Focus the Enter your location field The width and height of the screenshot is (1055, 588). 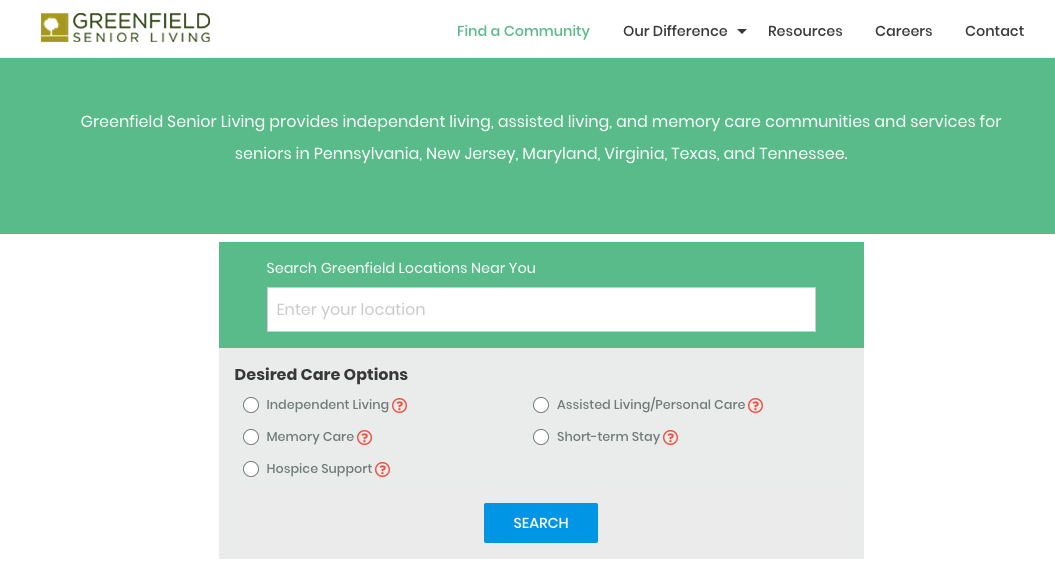point(541,309)
